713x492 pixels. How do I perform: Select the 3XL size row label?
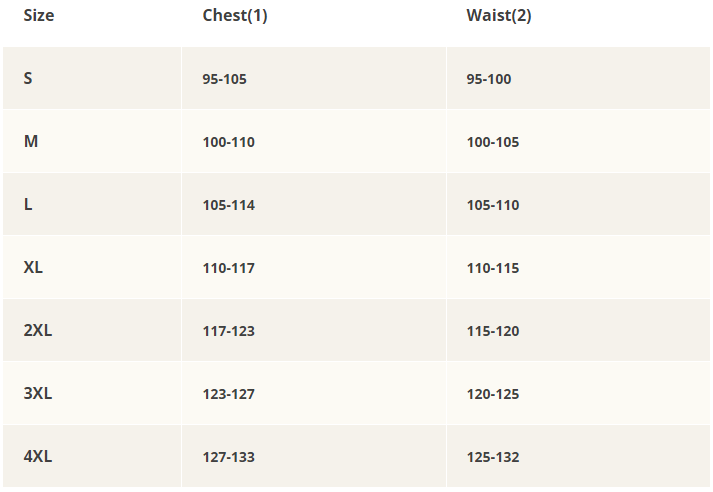pyautogui.click(x=38, y=393)
